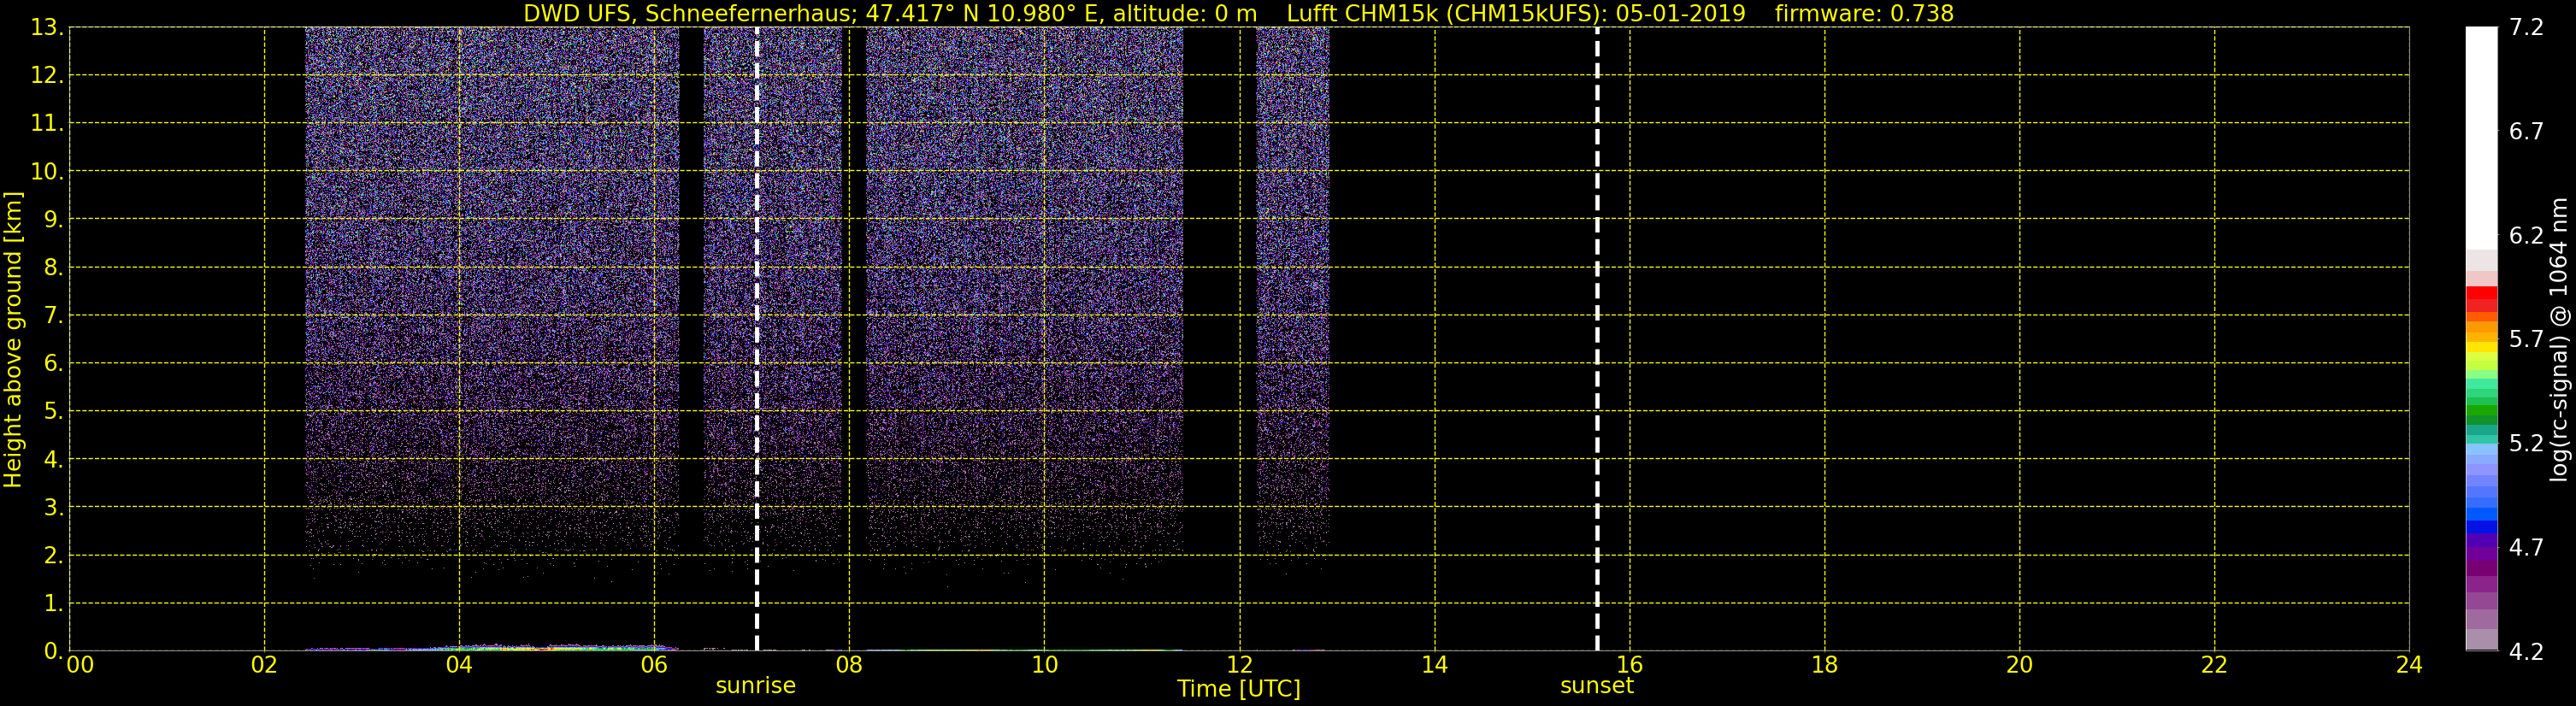The width and height of the screenshot is (2576, 706).
Task: Click the time axis tick label 22
Action: tap(2214, 665)
